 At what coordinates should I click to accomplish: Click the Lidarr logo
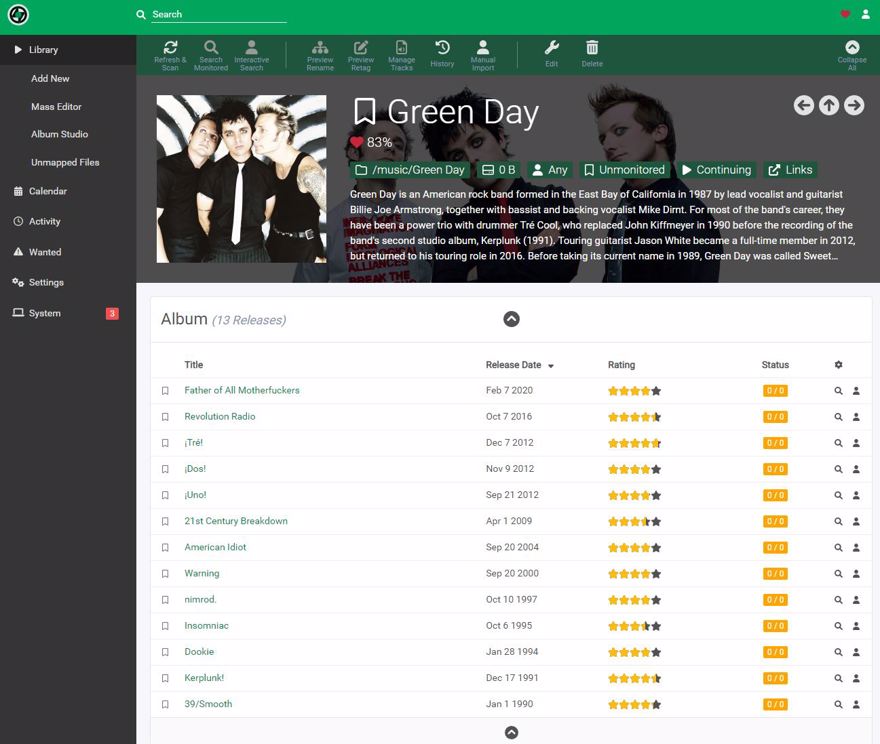coord(19,15)
